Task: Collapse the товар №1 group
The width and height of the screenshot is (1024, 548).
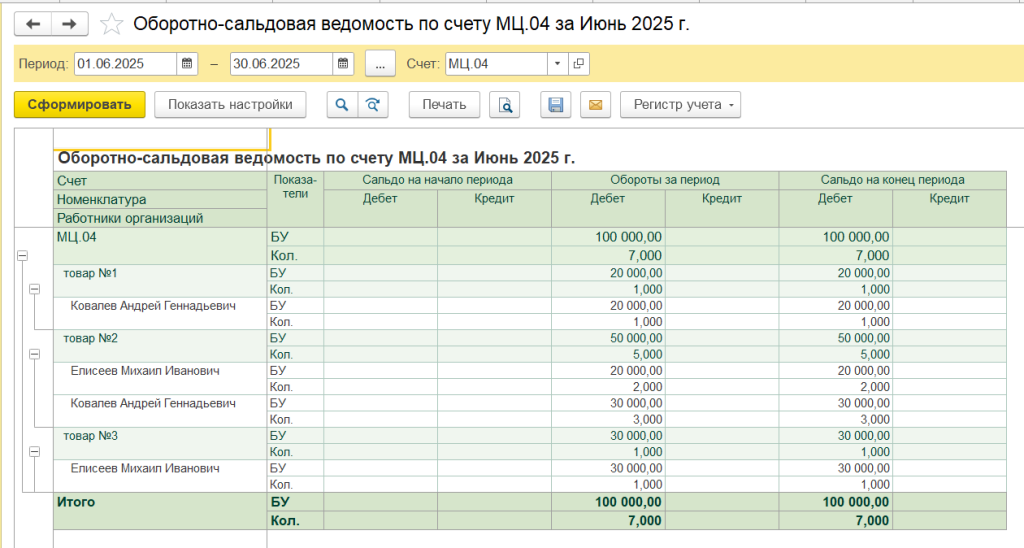Action: (33, 289)
